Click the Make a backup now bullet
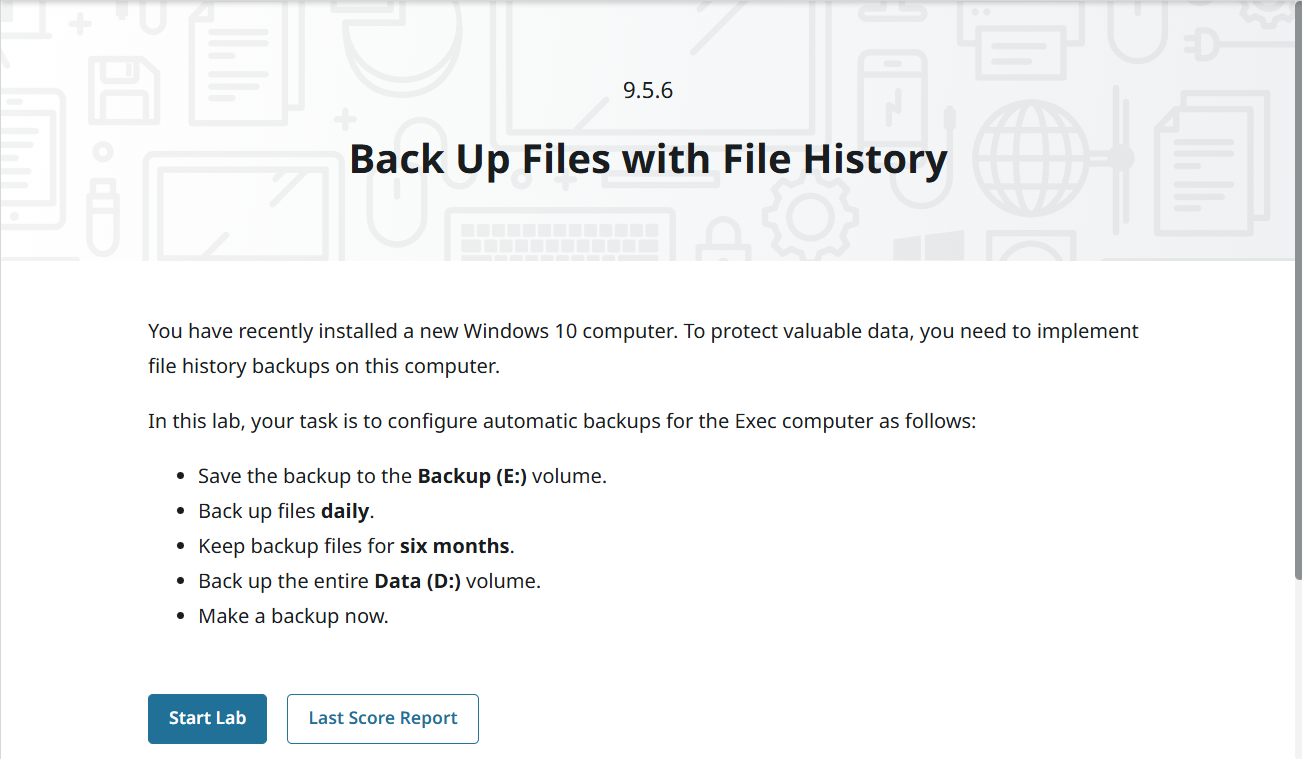Image resolution: width=1302 pixels, height=759 pixels. 293,616
